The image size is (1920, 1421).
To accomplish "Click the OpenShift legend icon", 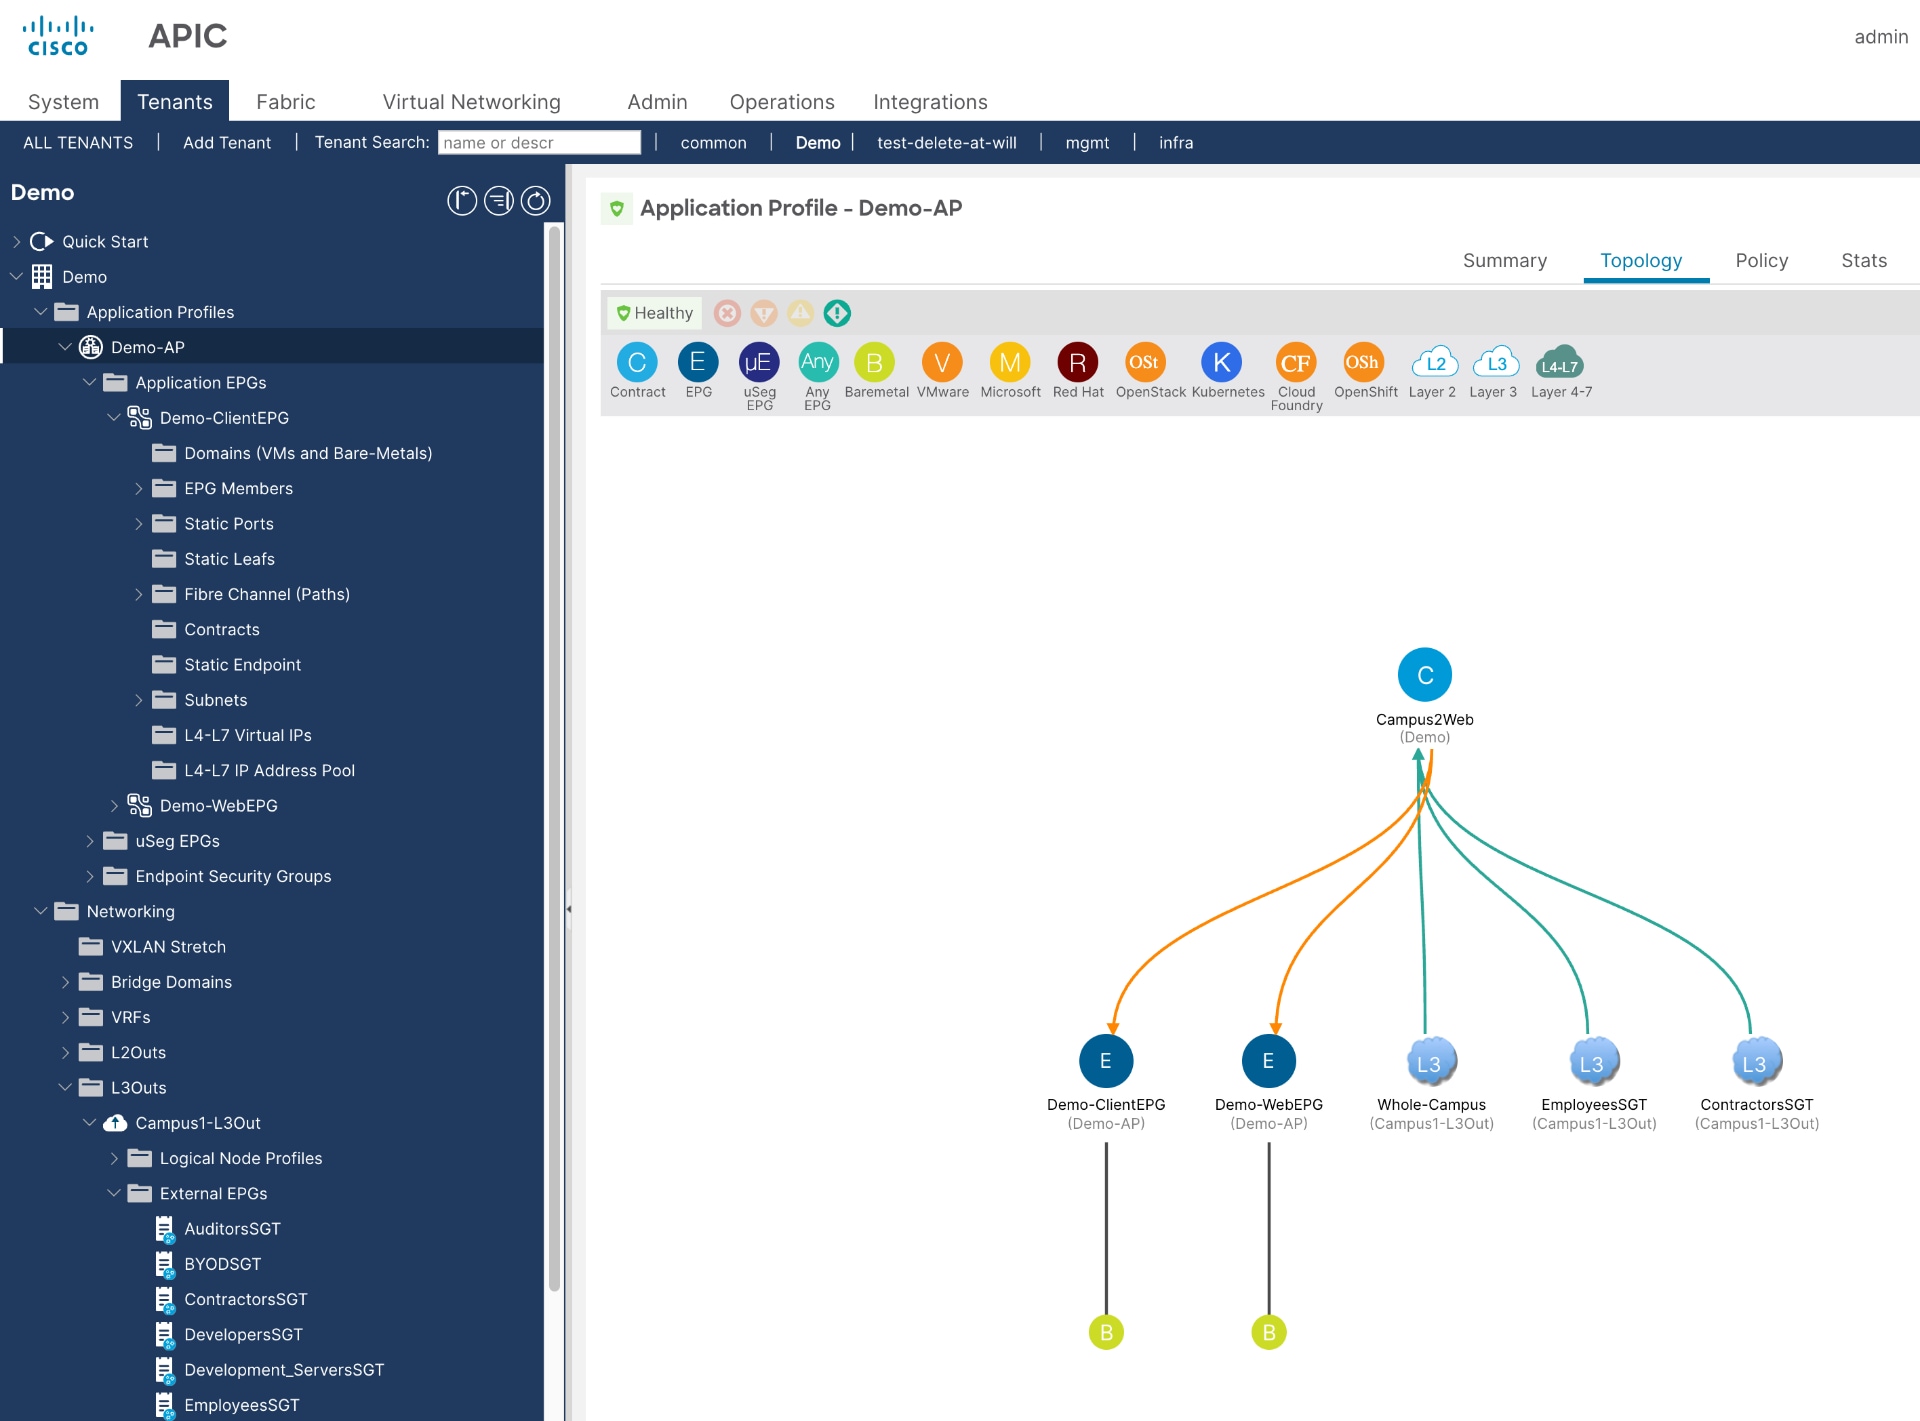I will [x=1364, y=363].
